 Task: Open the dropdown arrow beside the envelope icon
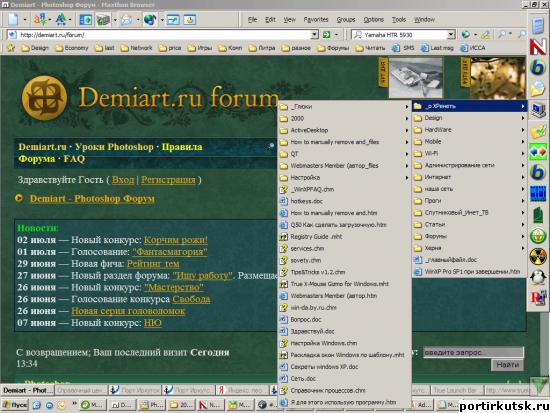pyautogui.click(x=138, y=20)
